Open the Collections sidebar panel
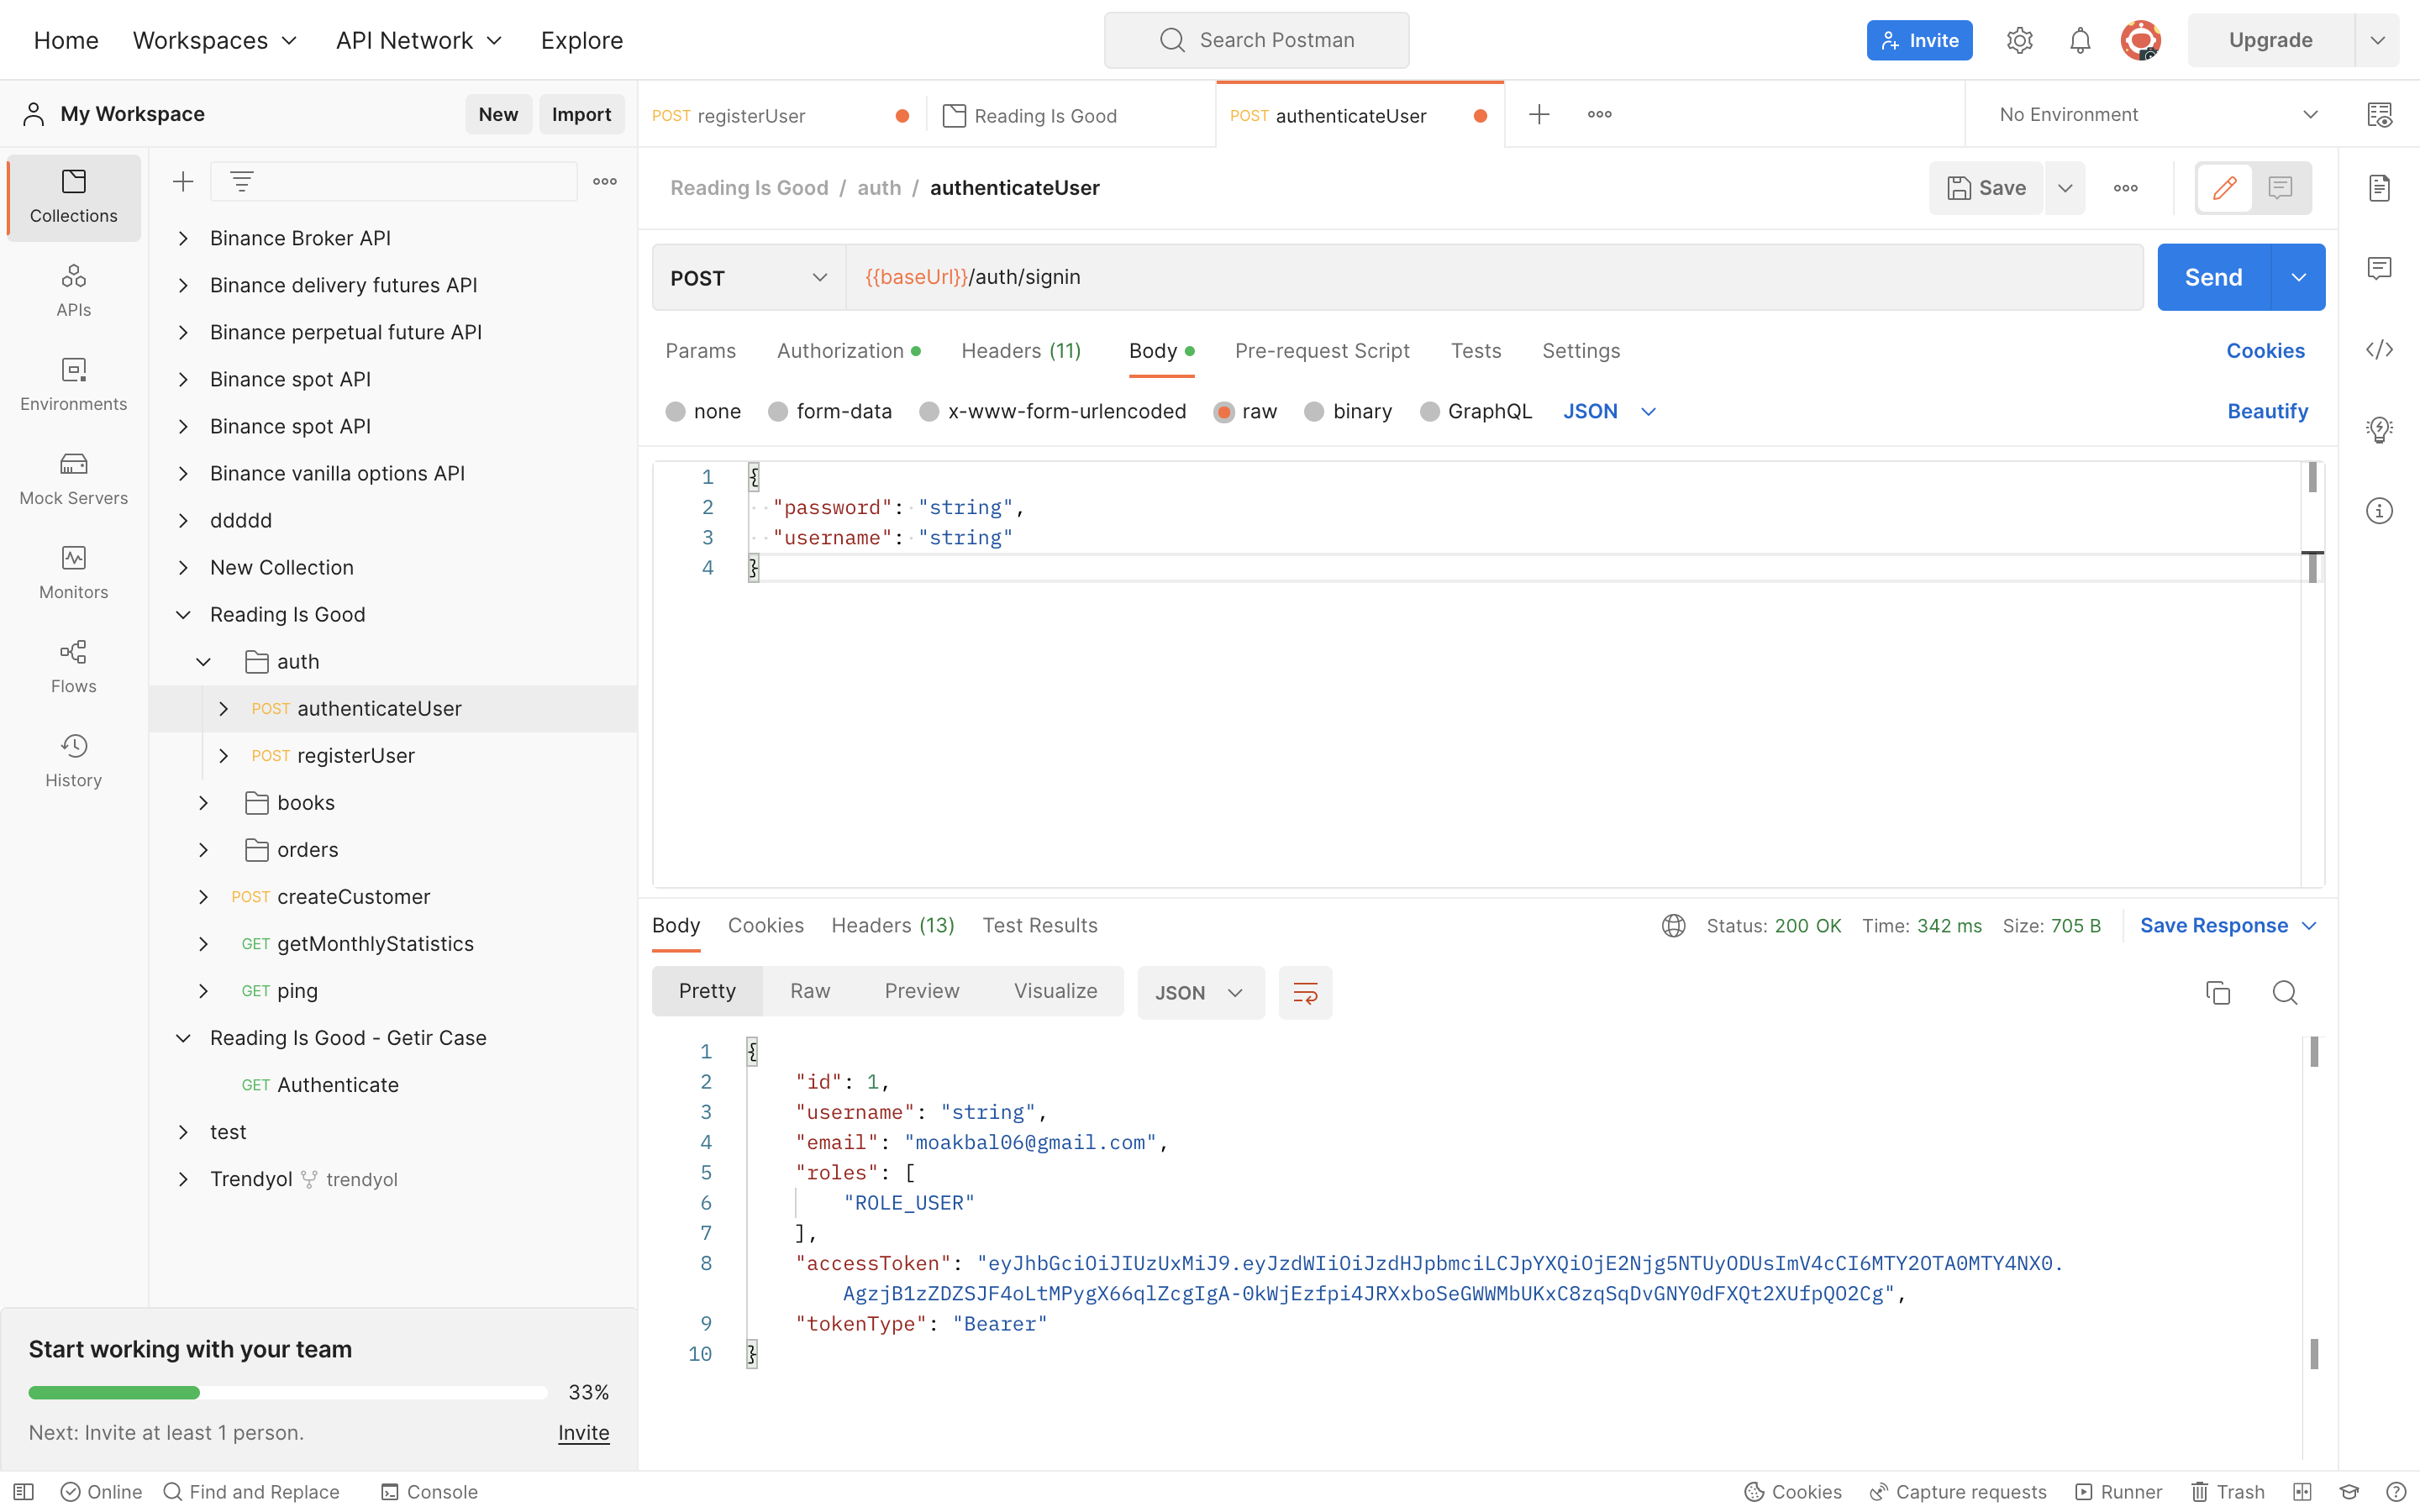Image resolution: width=2420 pixels, height=1512 pixels. tap(73, 197)
